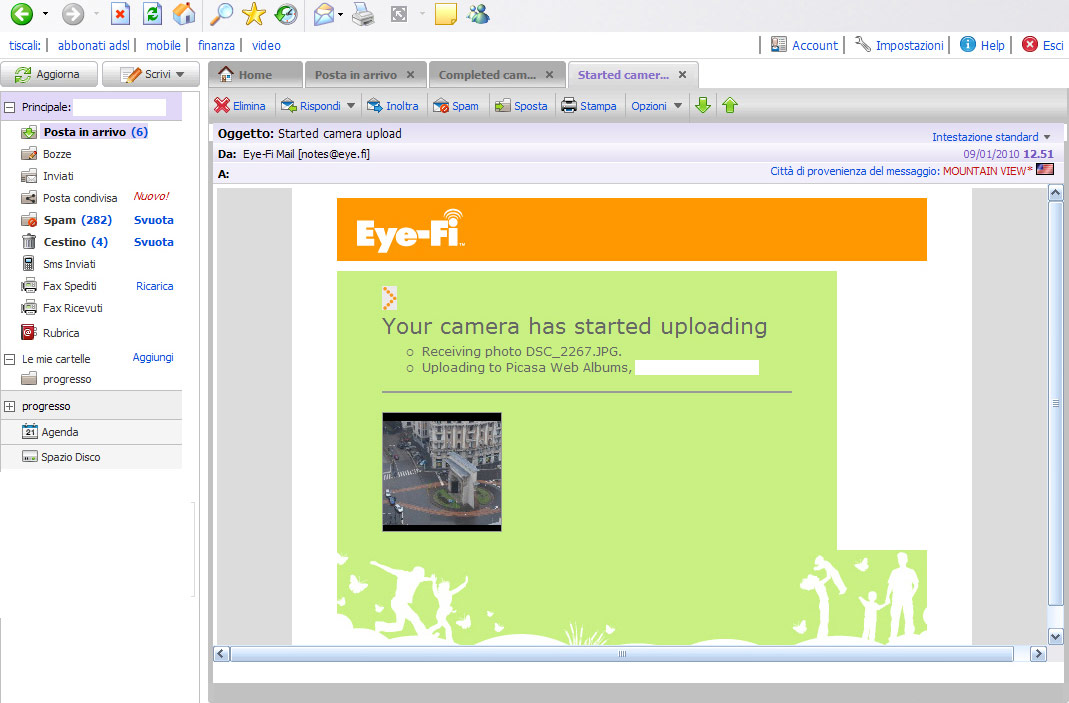Open the browser home page house icon

184,14
